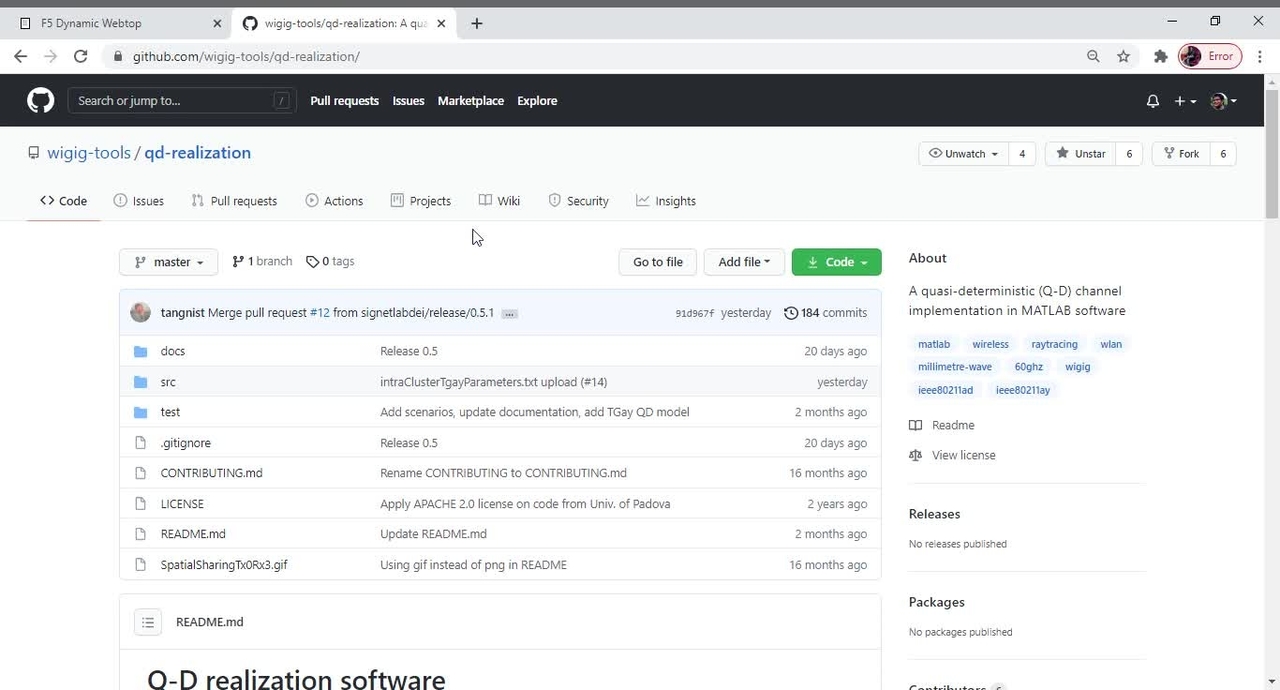Viewport: 1280px width, 690px height.
Task: Click the millimetre-wave topic tag
Action: (955, 367)
